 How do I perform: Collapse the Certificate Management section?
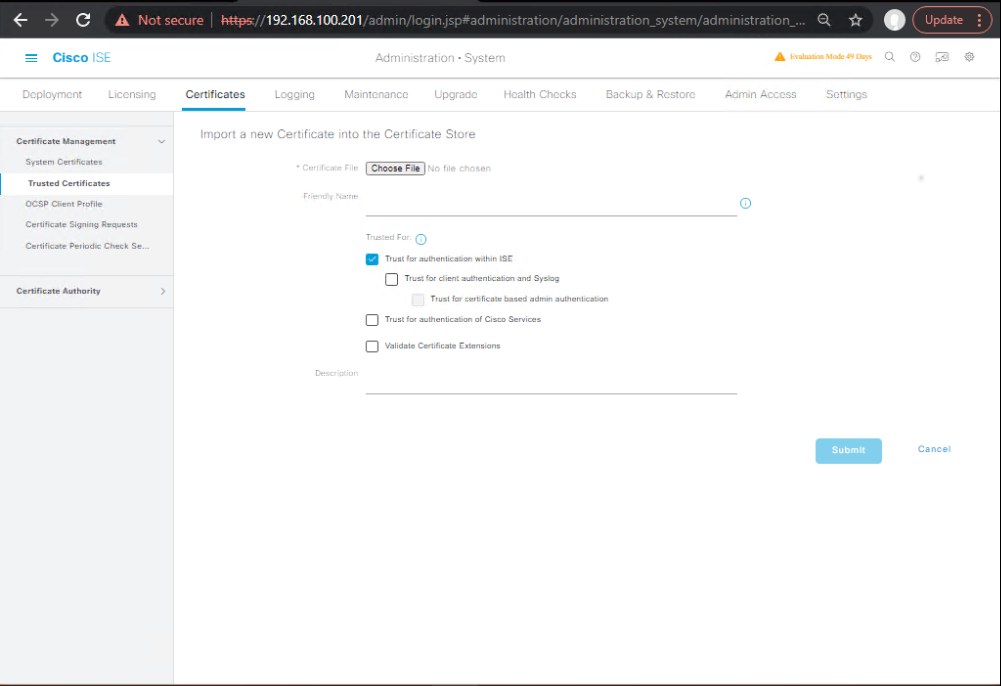coord(162,142)
